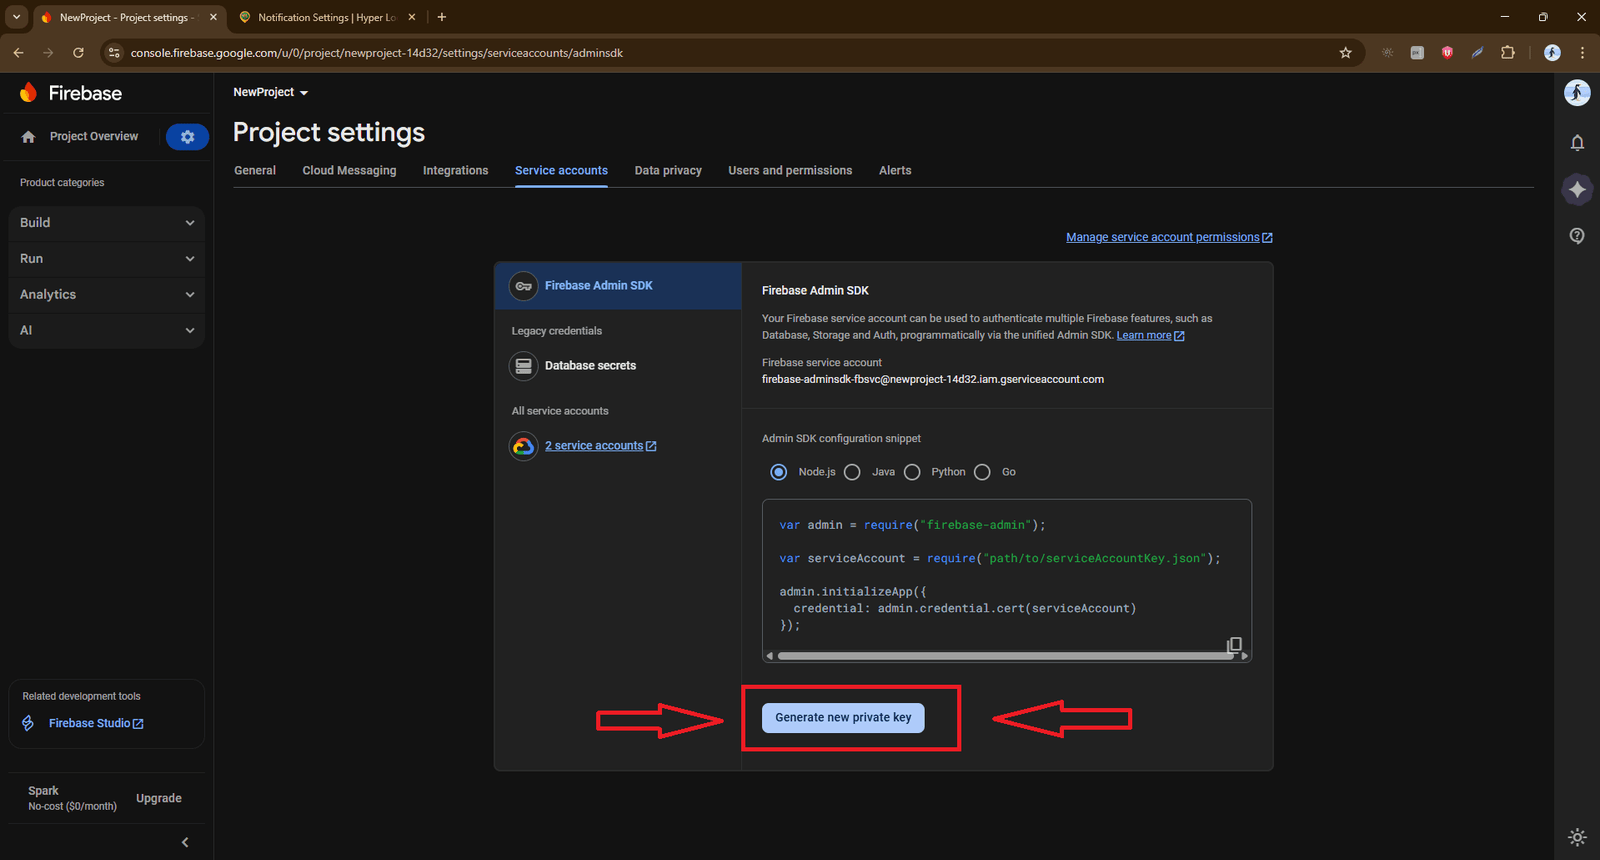
Task: Select the Python radio button
Action: 912,472
